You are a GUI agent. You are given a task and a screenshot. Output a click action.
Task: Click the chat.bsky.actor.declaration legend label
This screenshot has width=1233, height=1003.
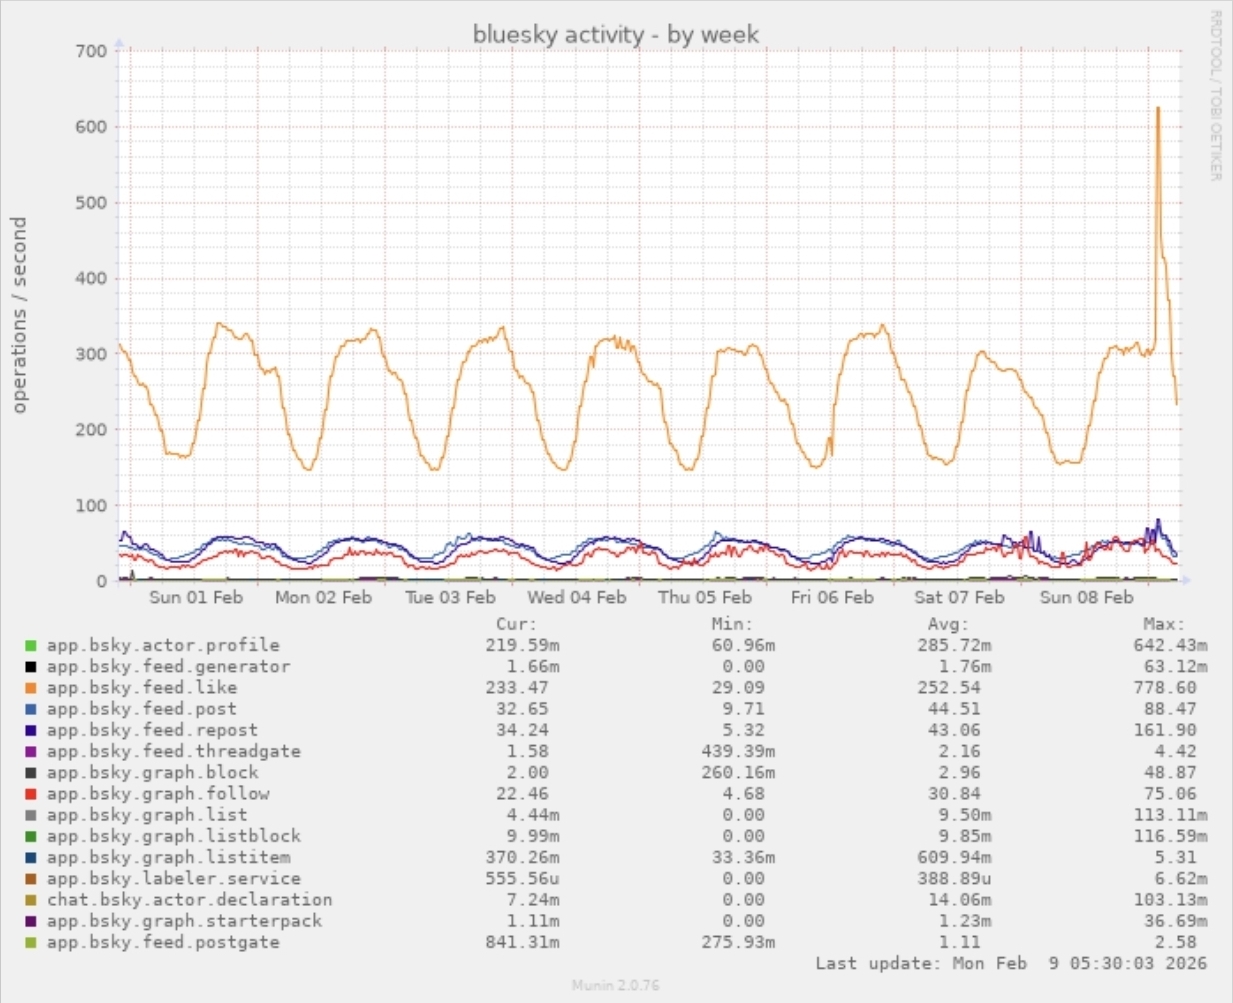tap(189, 900)
